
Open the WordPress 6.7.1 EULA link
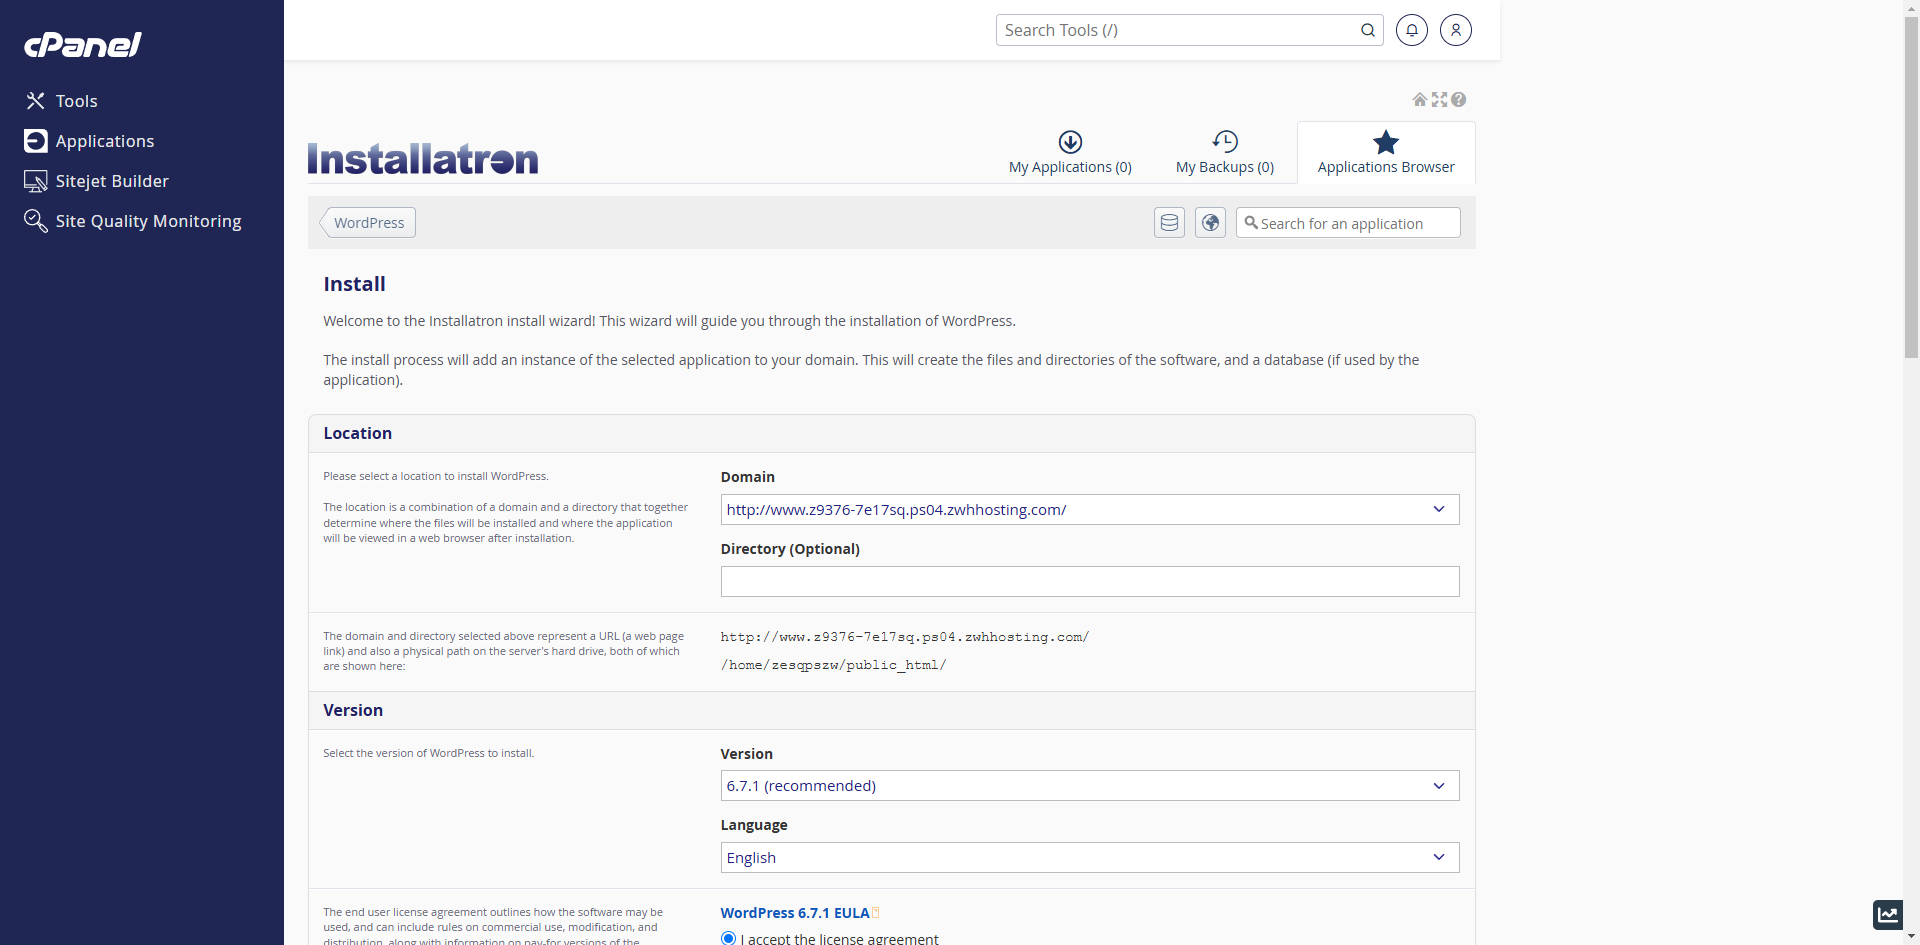coord(795,913)
